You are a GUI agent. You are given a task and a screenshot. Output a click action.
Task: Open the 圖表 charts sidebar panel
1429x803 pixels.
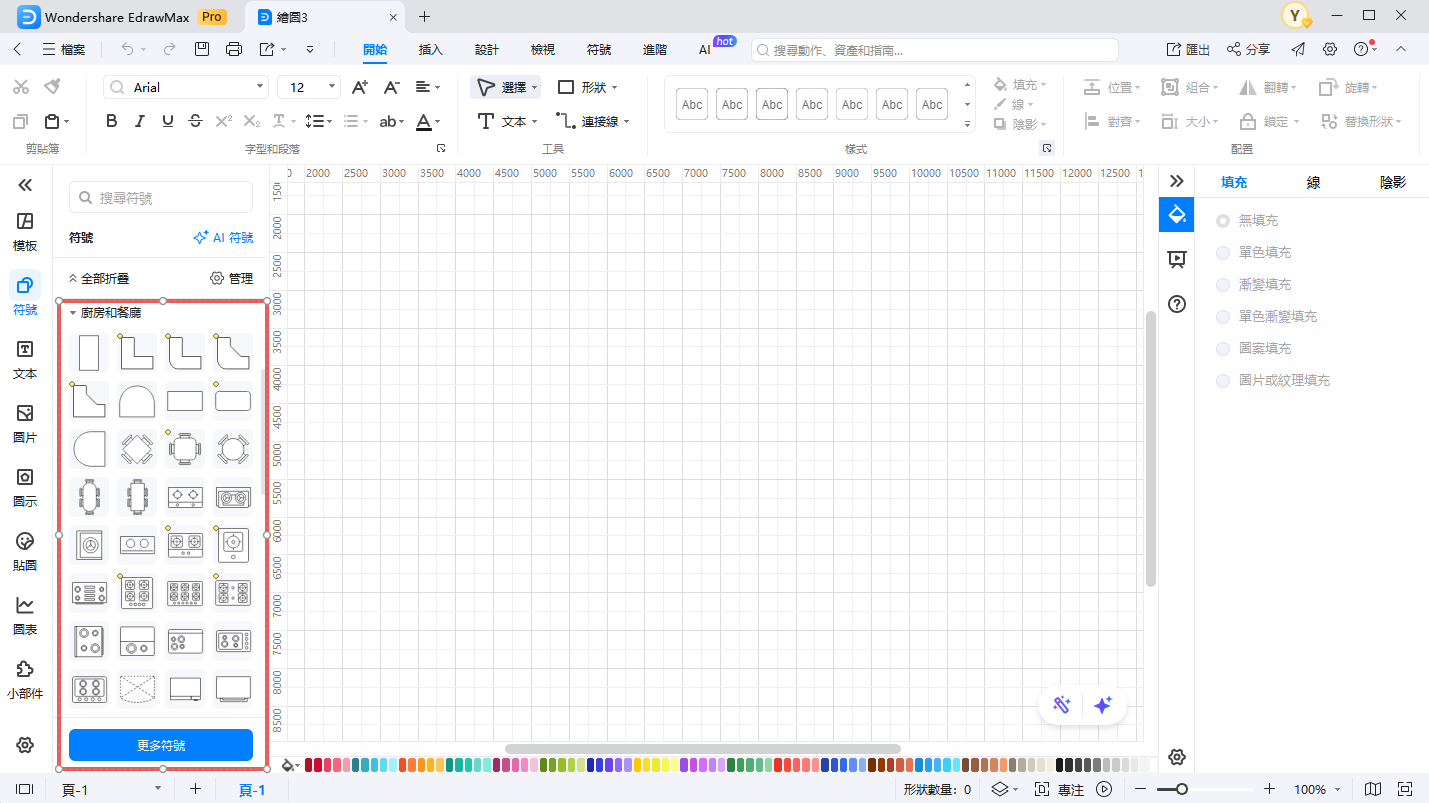click(25, 615)
